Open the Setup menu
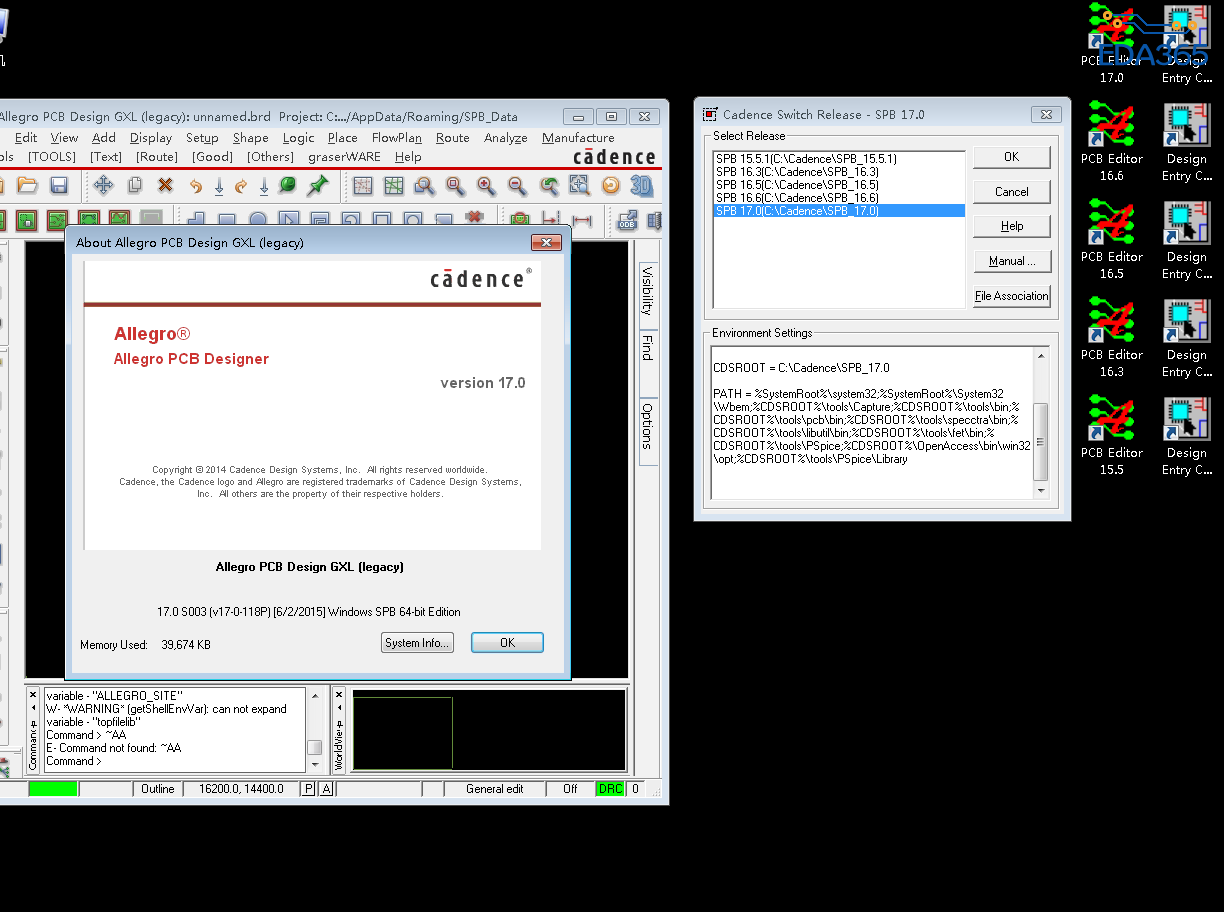This screenshot has width=1224, height=912. 202,138
